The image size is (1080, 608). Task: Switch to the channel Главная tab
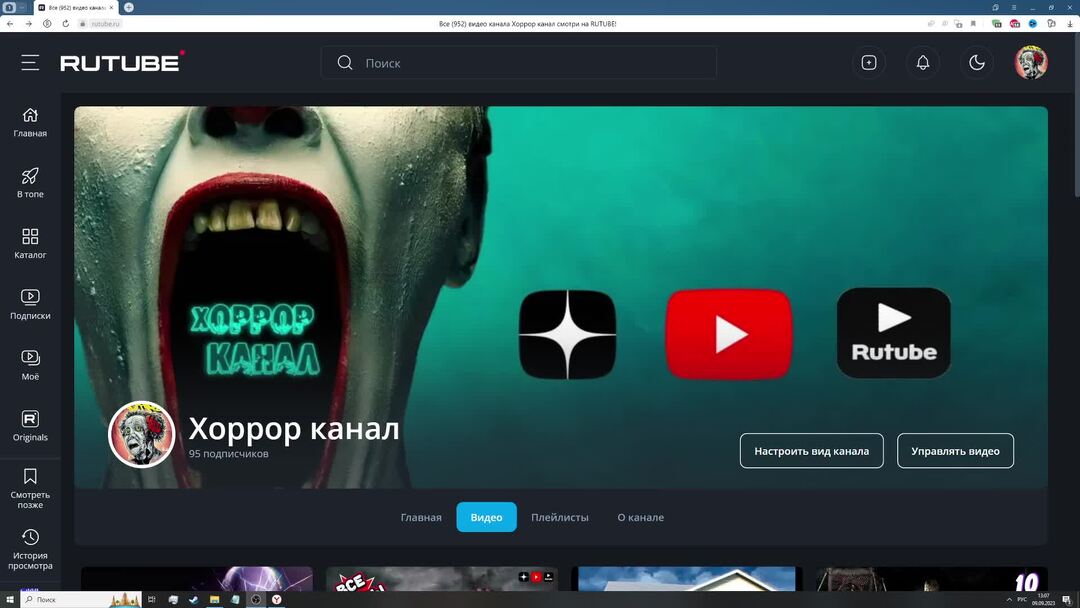421,517
